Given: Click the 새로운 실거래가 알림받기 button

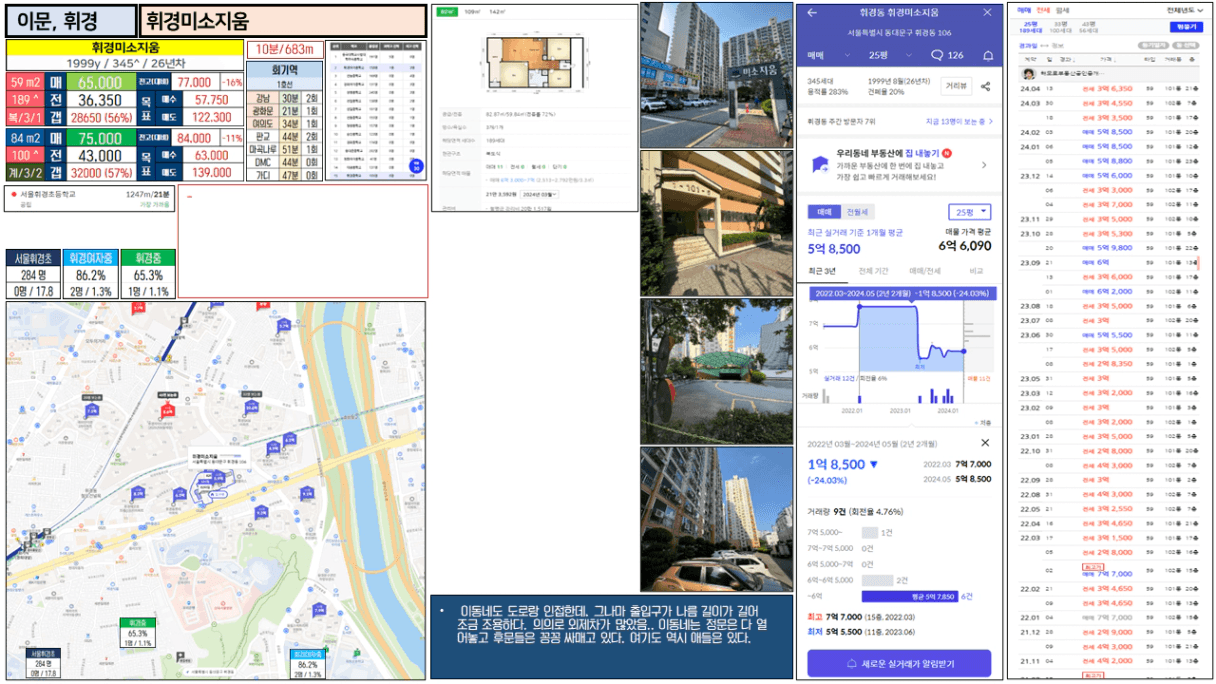Looking at the screenshot, I should click(899, 663).
